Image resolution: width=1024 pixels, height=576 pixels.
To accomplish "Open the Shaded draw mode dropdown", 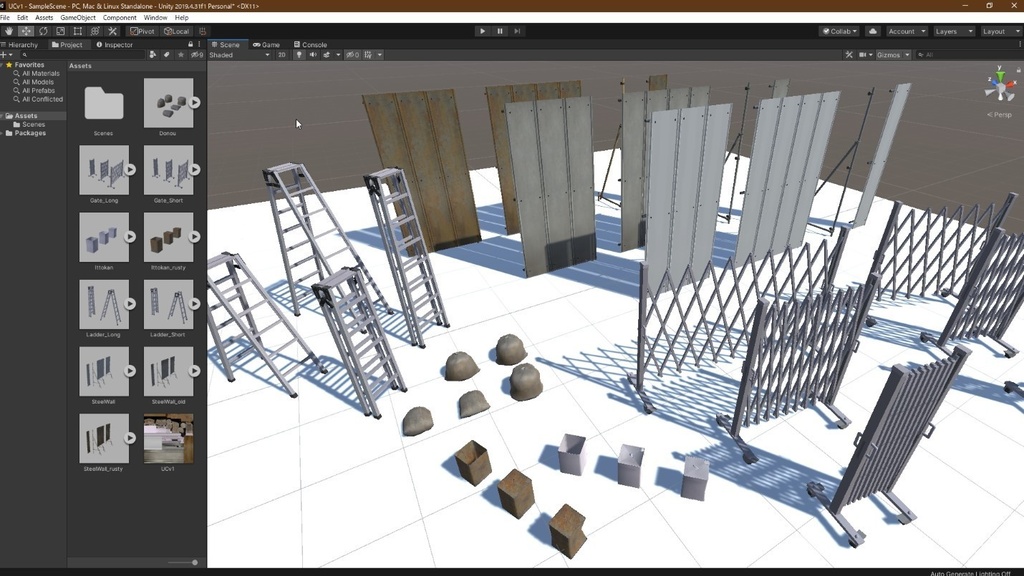I will click(239, 55).
